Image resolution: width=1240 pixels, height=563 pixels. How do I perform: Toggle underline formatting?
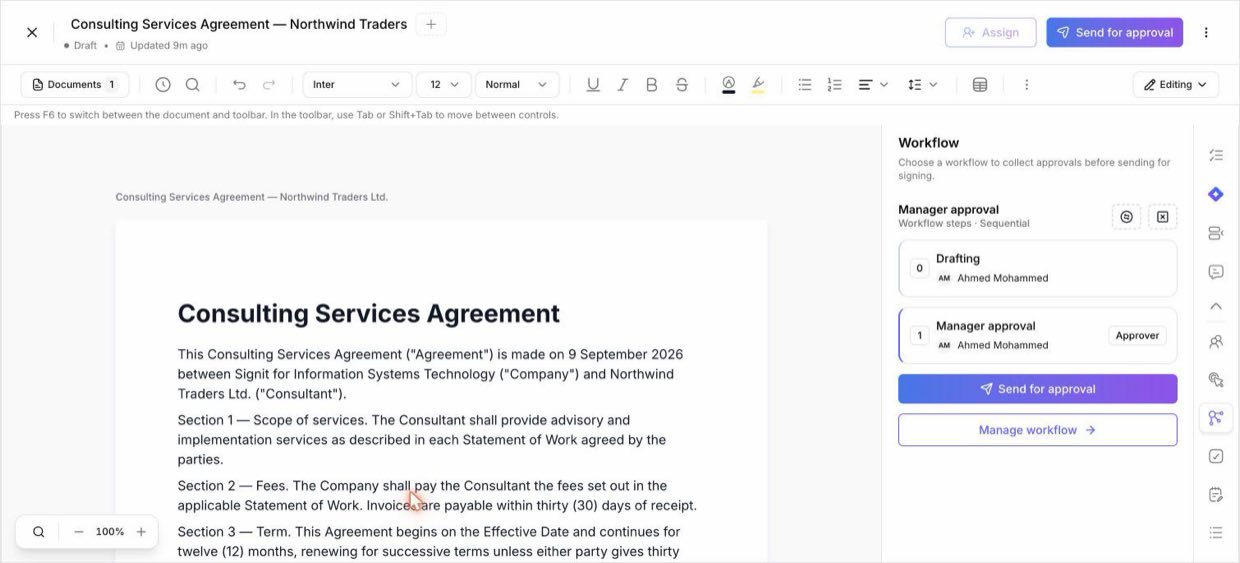pyautogui.click(x=593, y=85)
